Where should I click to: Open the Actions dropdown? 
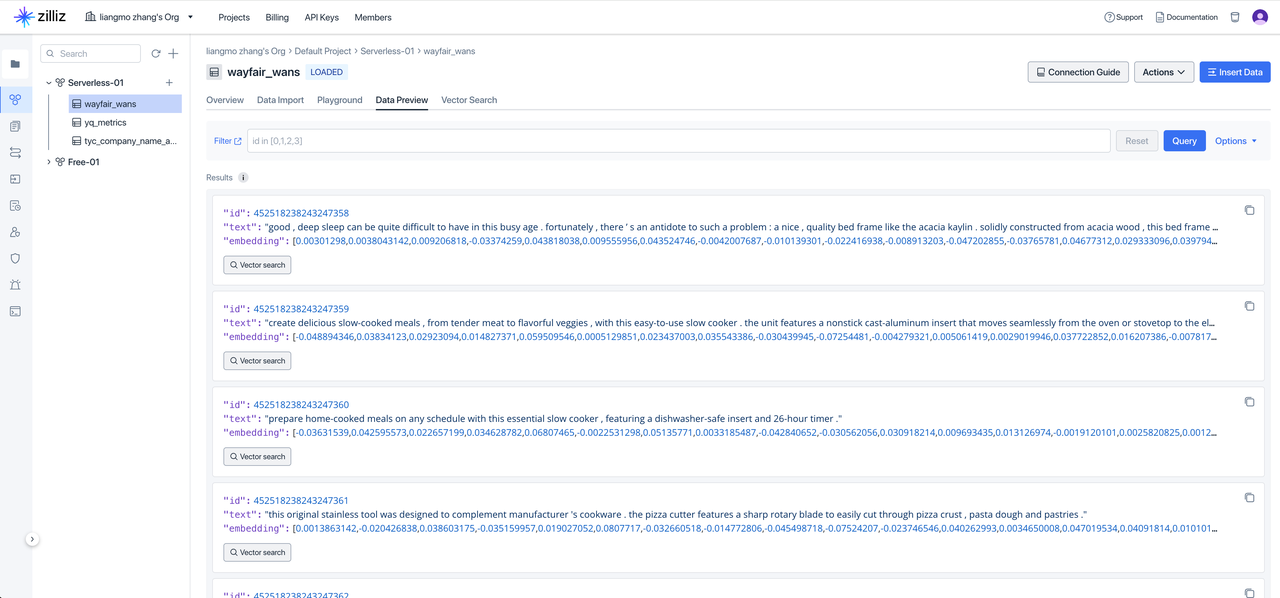pos(1163,72)
